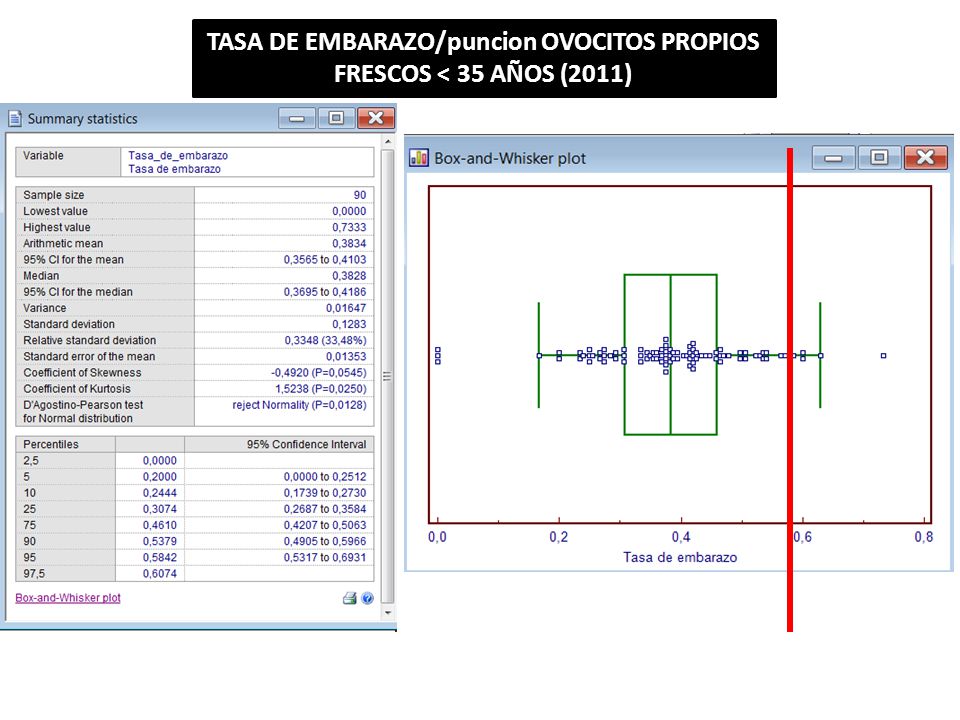Viewport: 960px width, 720px height.
Task: Select the Sample size value 90
Action: click(359, 195)
